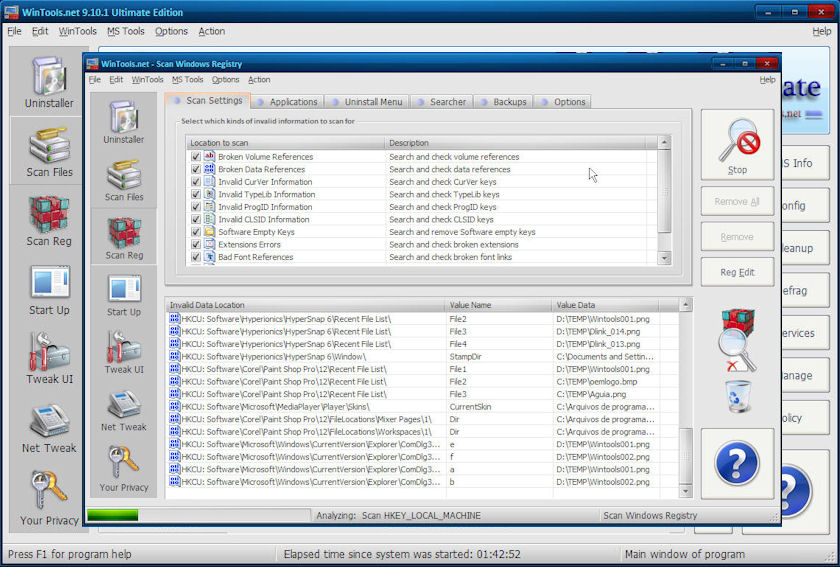Open Action menu in Scan Registry window
This screenshot has height=567, width=840.
pos(259,79)
